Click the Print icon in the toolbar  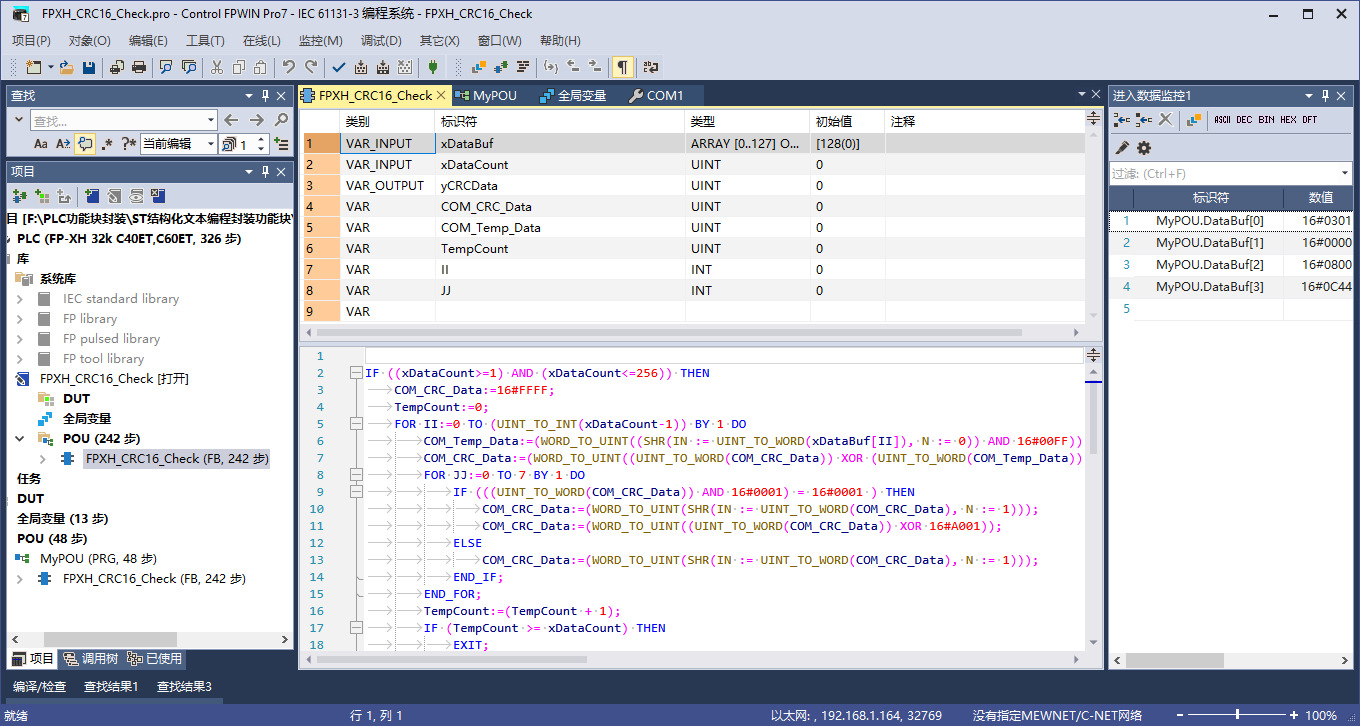click(139, 67)
